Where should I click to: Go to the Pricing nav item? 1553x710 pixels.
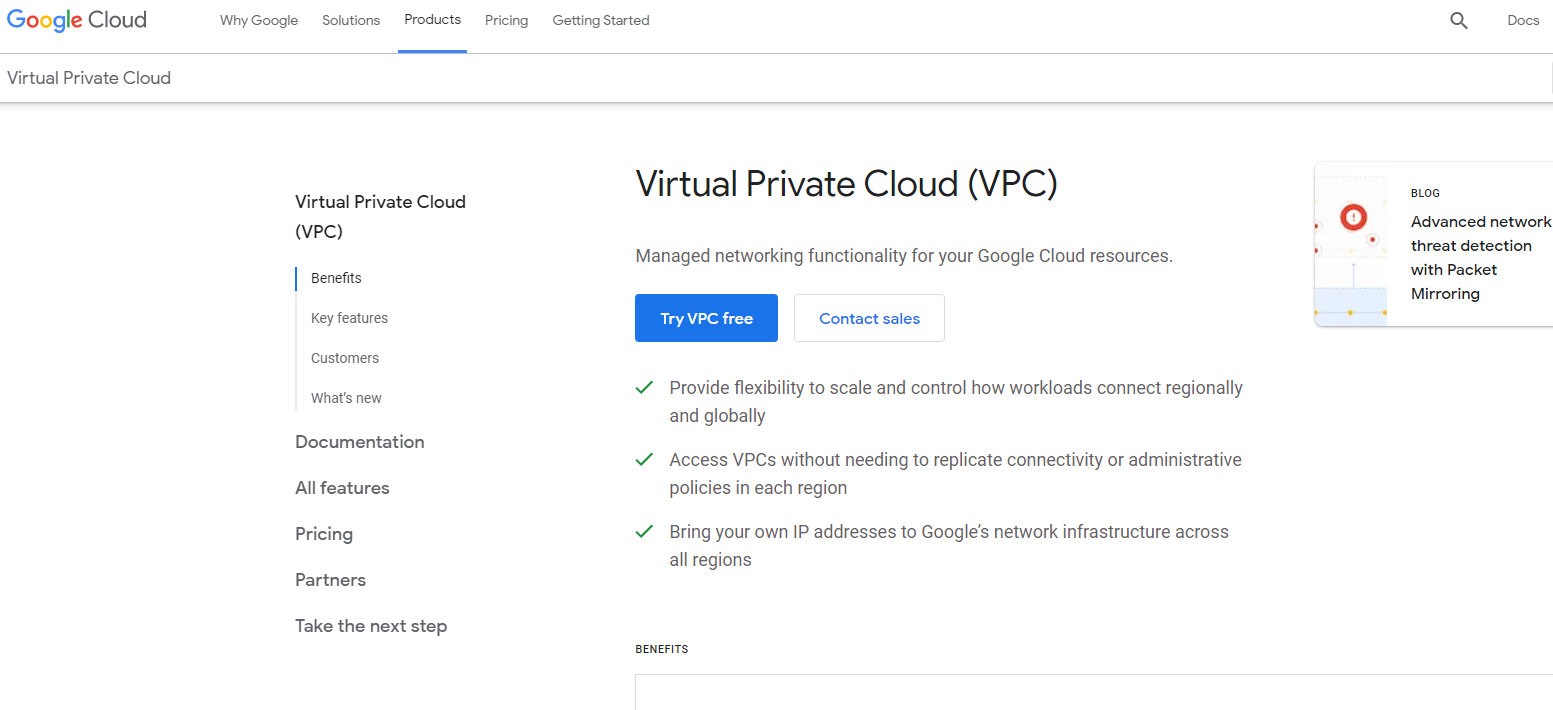coord(506,20)
